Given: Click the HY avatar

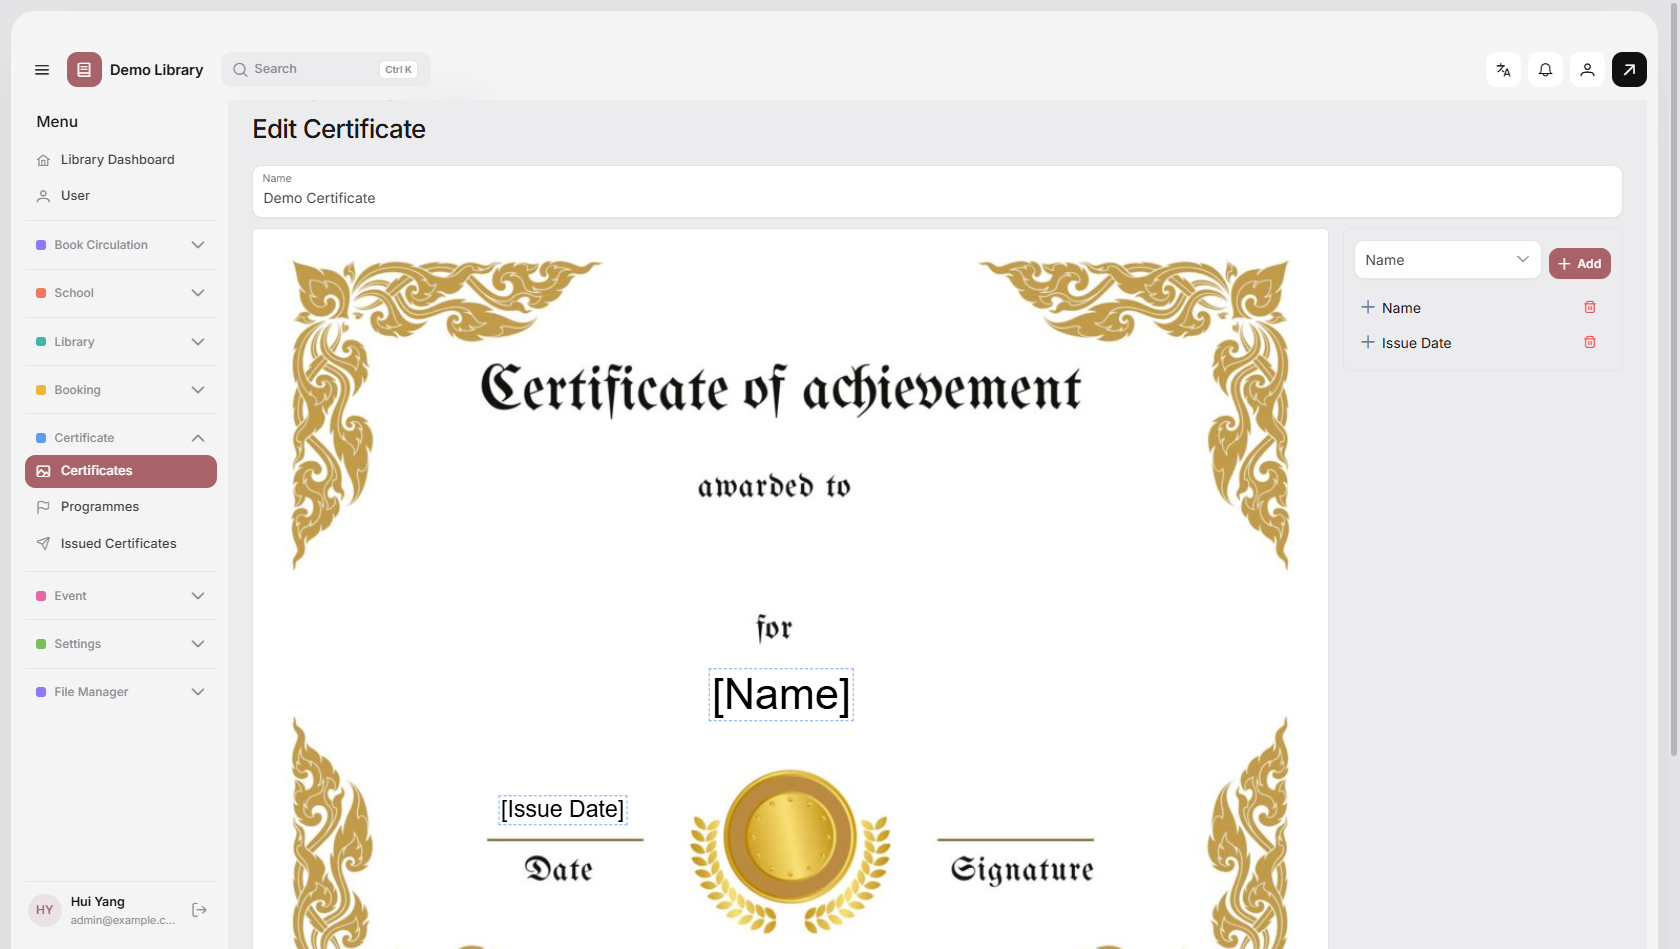Looking at the screenshot, I should click(x=45, y=910).
